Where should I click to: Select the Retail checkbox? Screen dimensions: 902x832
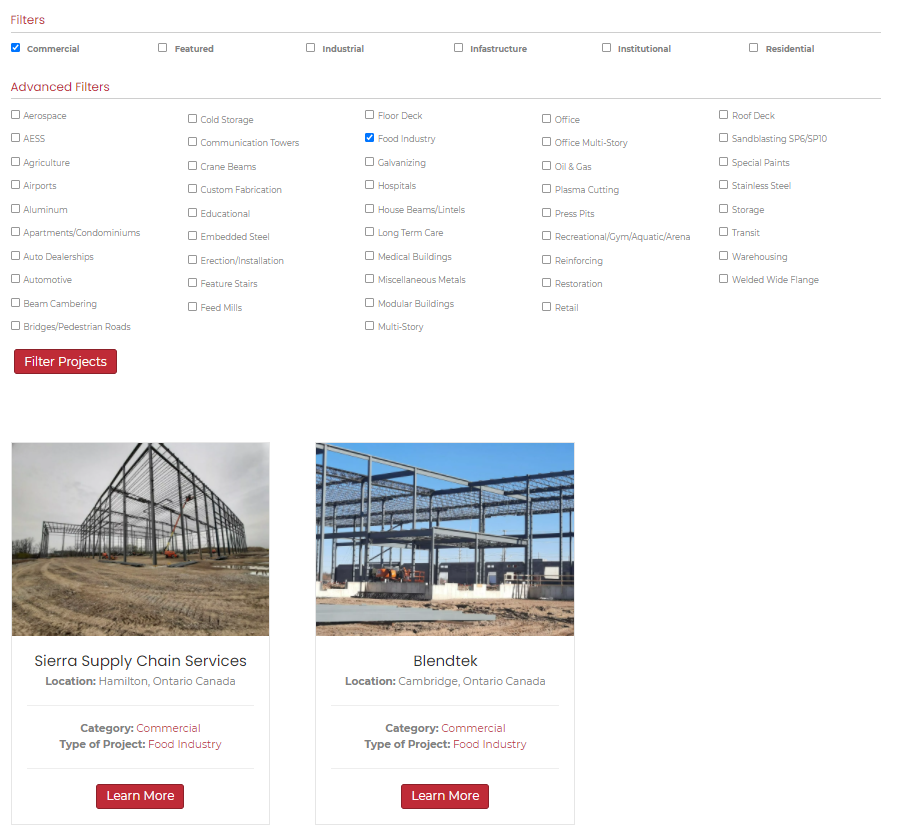point(546,307)
